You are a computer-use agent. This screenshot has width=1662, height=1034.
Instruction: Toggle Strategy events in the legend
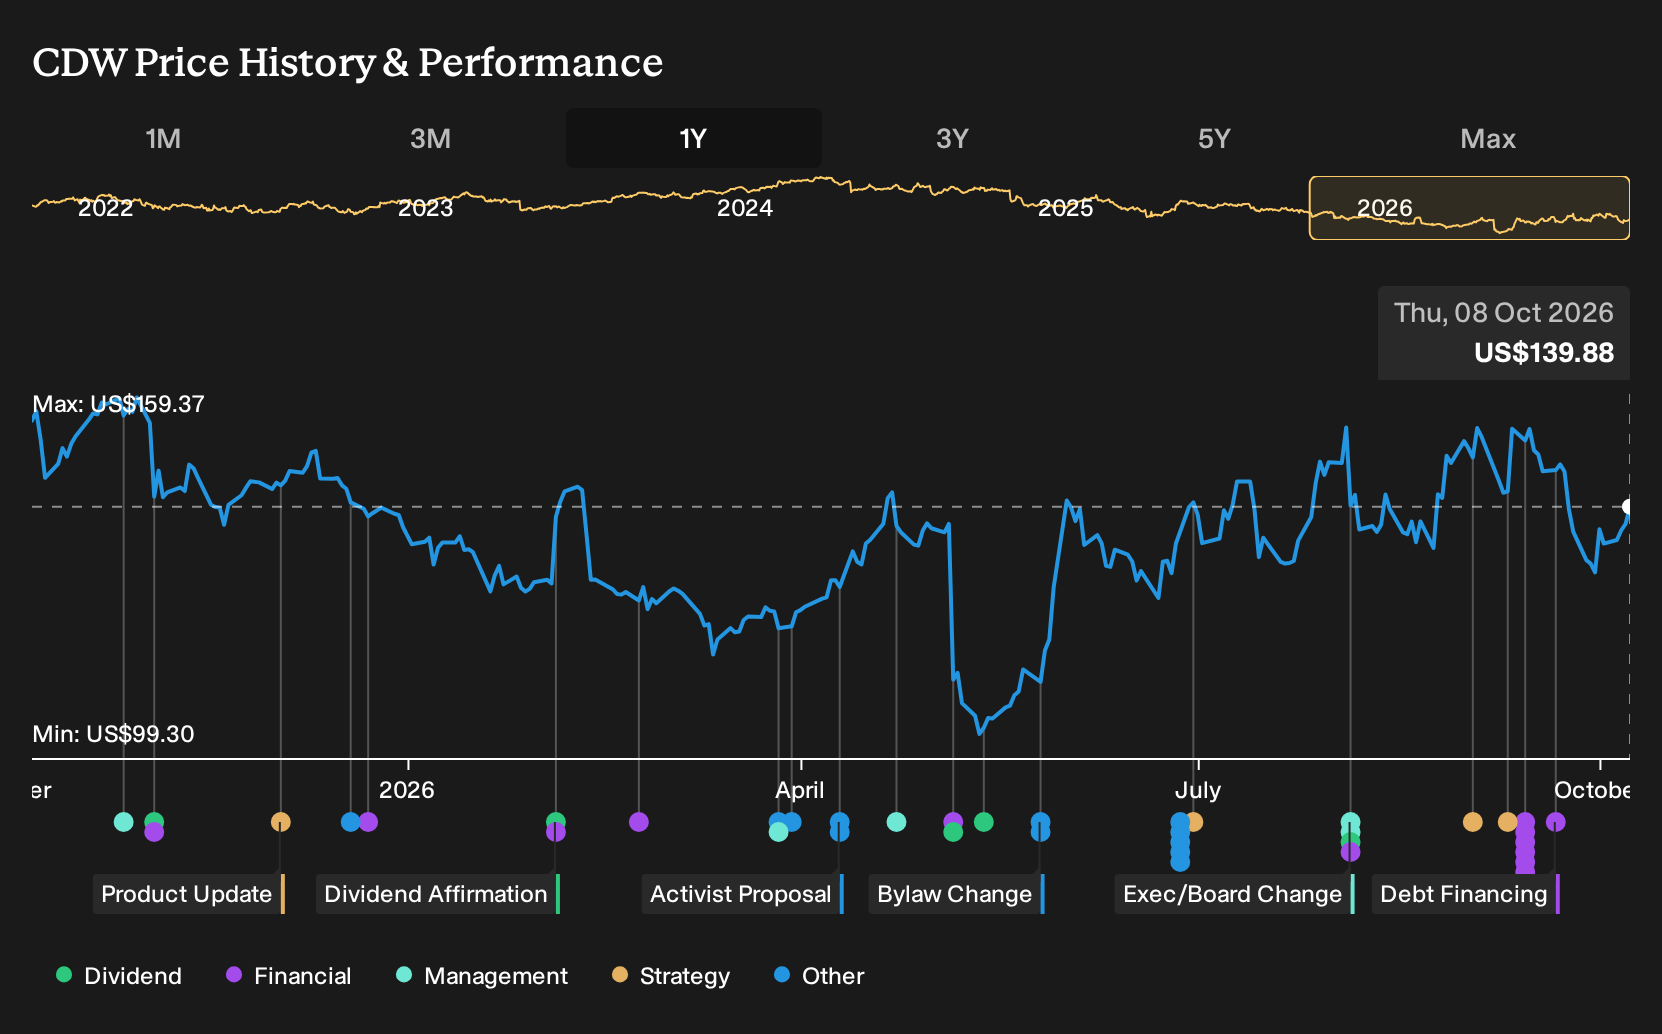[671, 976]
